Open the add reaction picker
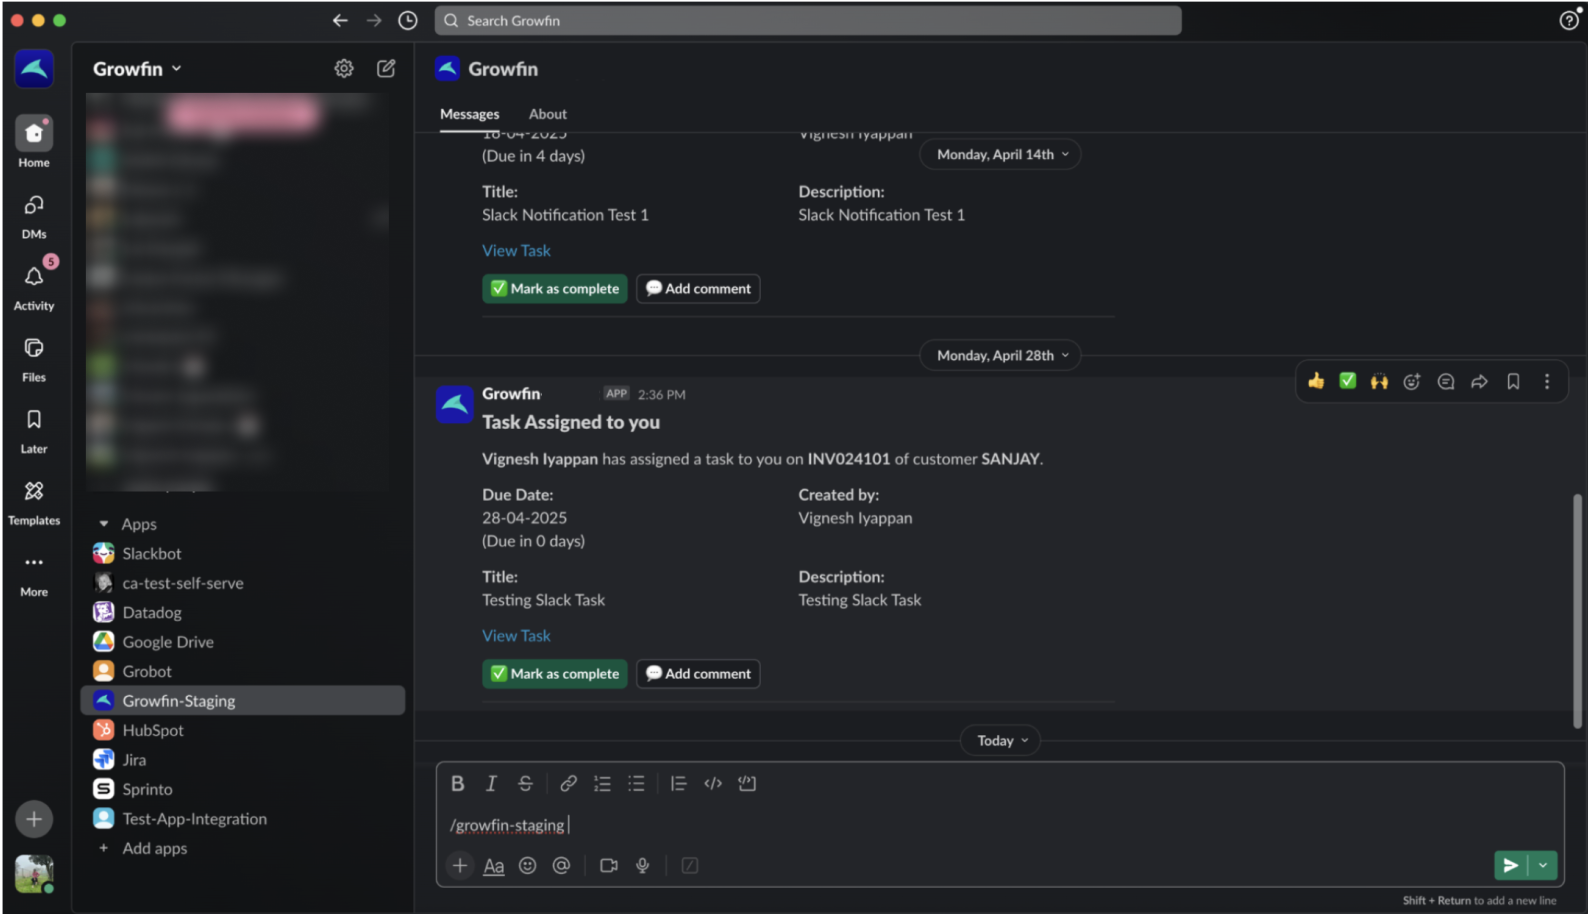Image resolution: width=1588 pixels, height=914 pixels. [1412, 381]
